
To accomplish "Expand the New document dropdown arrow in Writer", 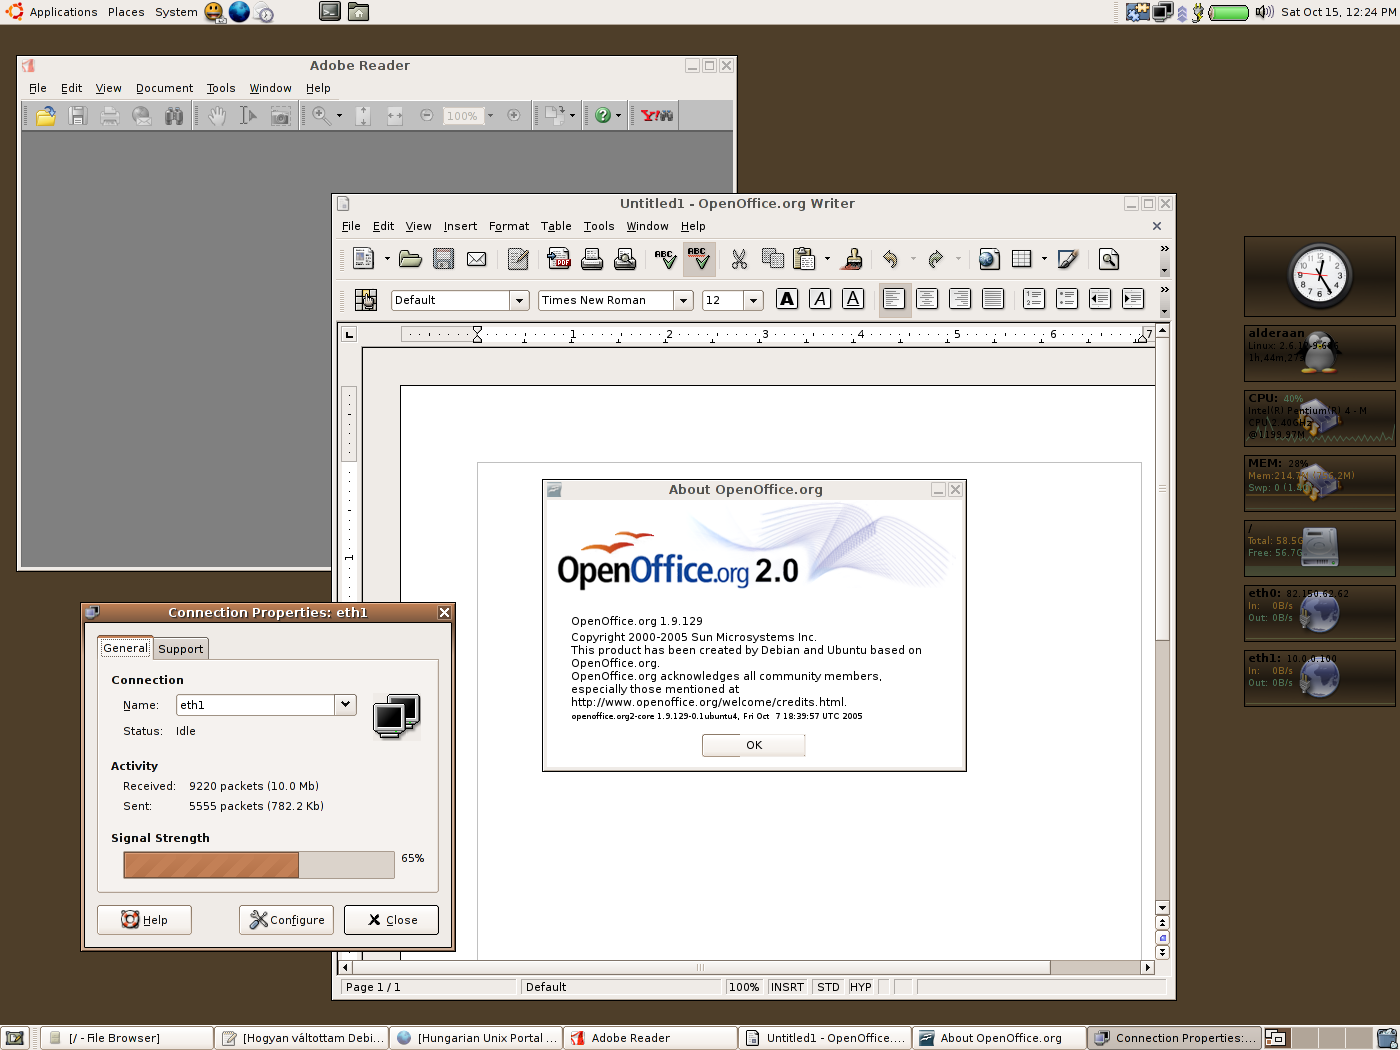I will coord(387,259).
